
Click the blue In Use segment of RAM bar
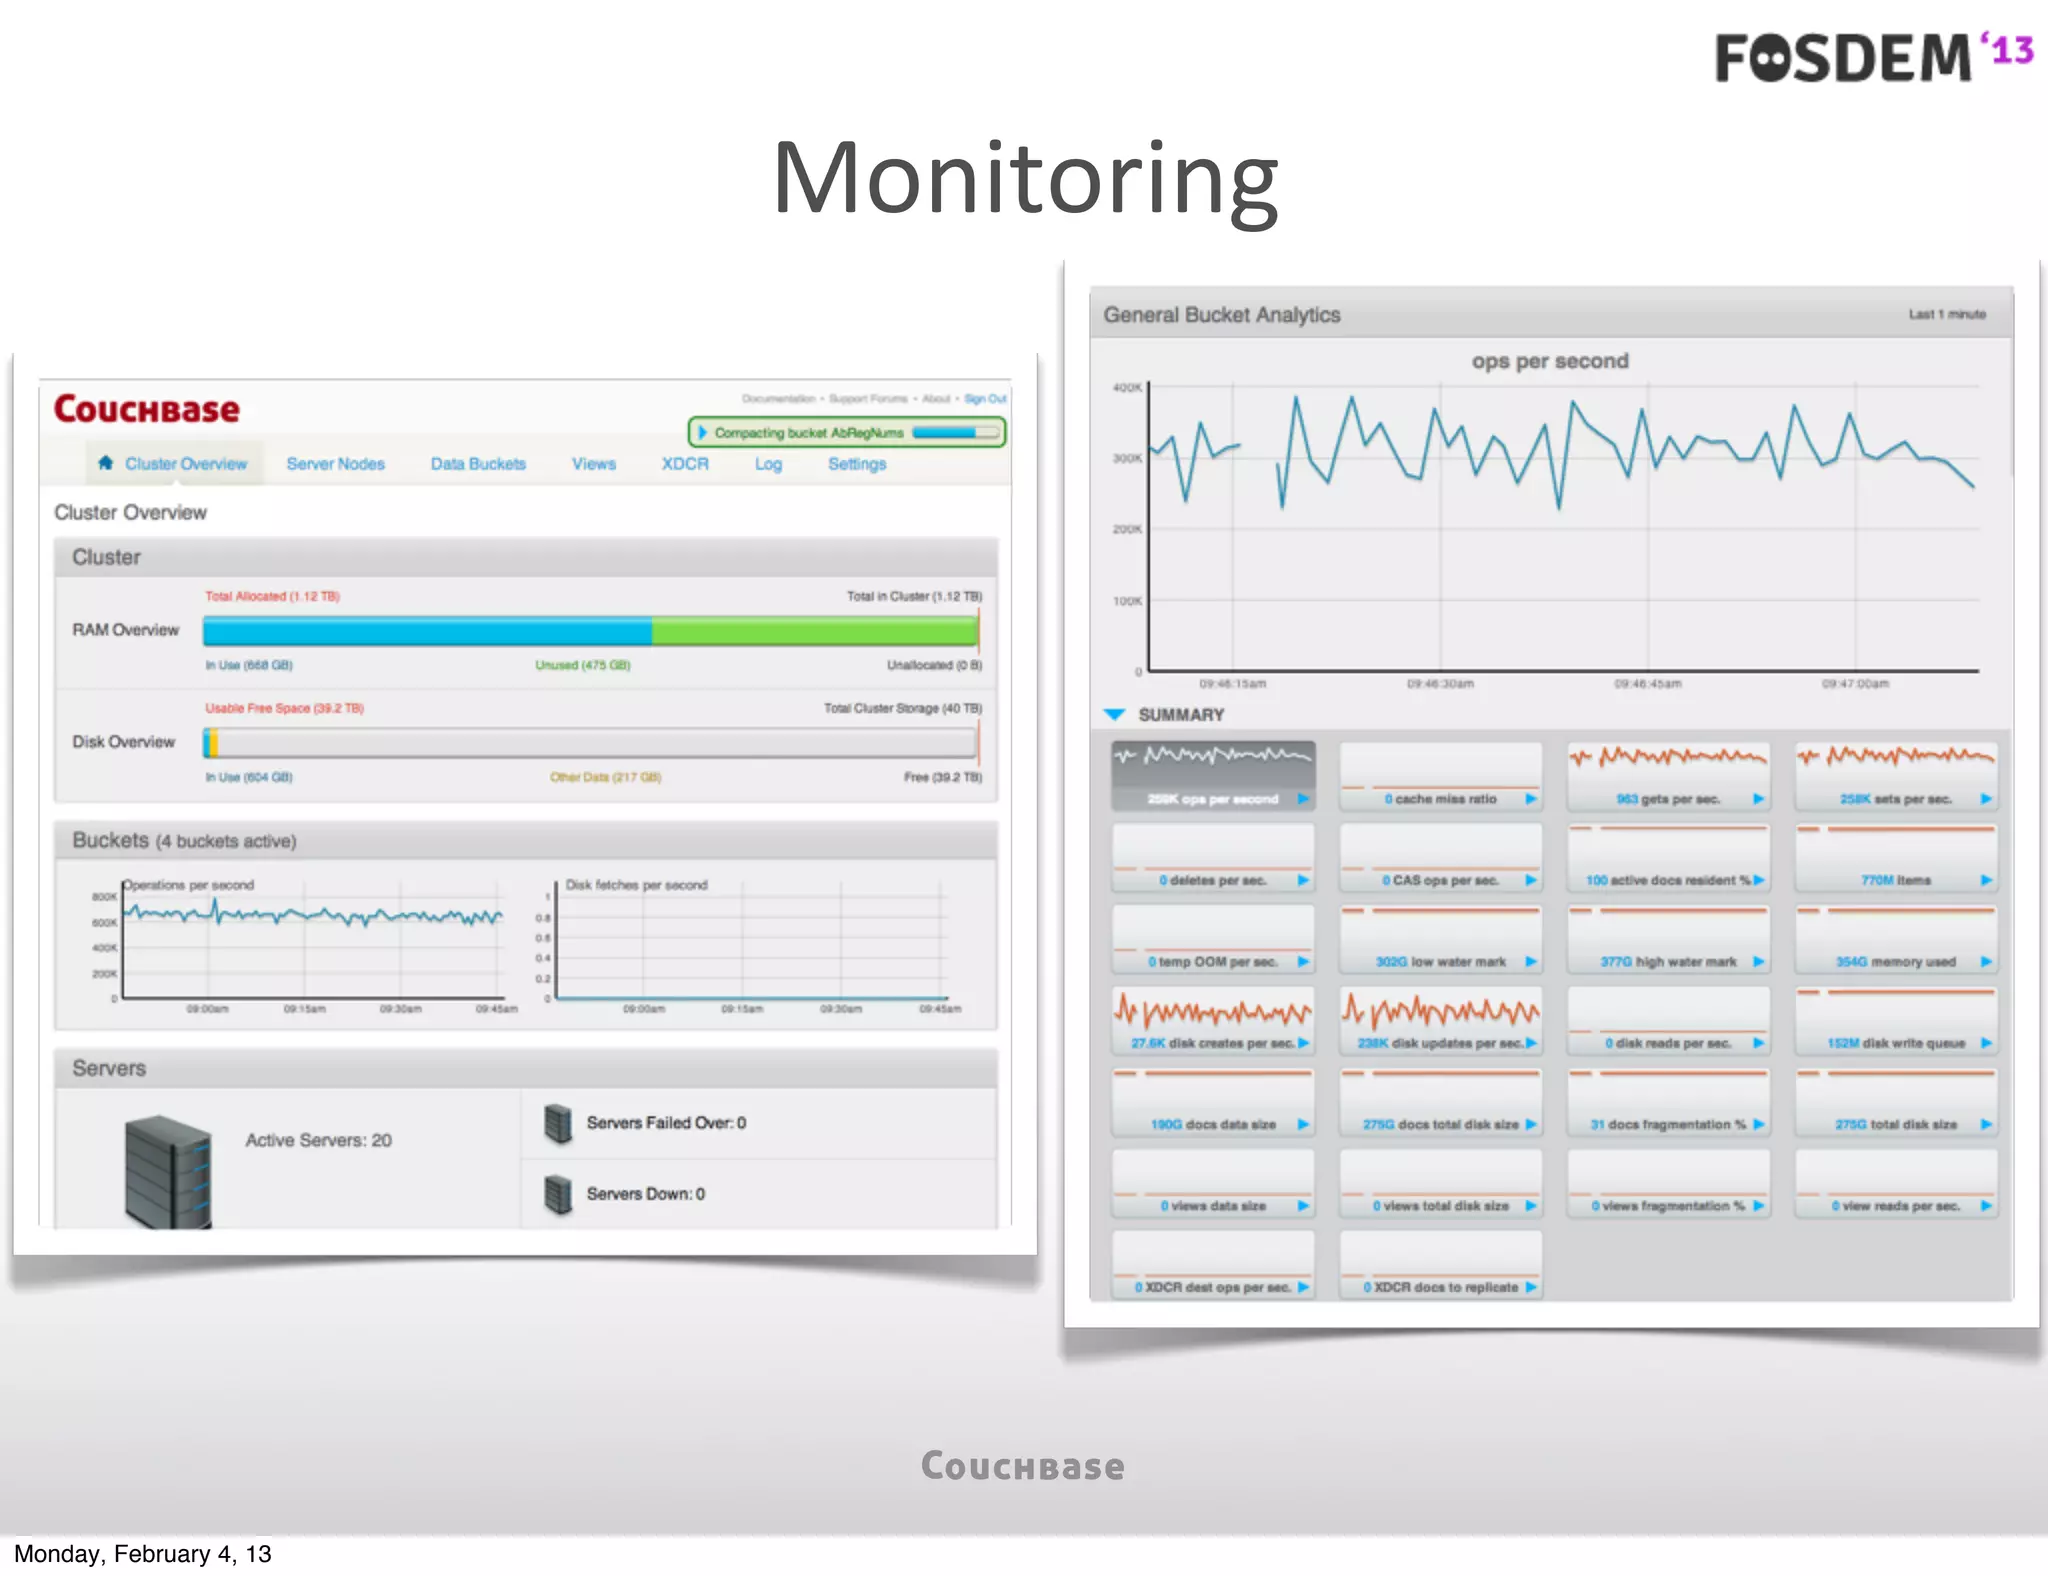(x=427, y=630)
